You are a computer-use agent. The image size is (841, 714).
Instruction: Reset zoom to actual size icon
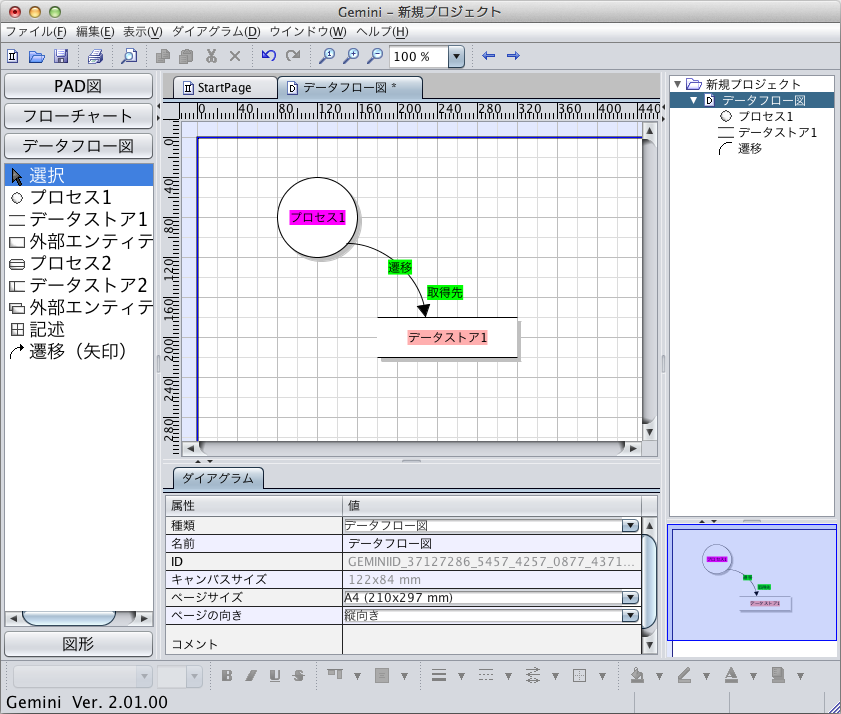(327, 56)
